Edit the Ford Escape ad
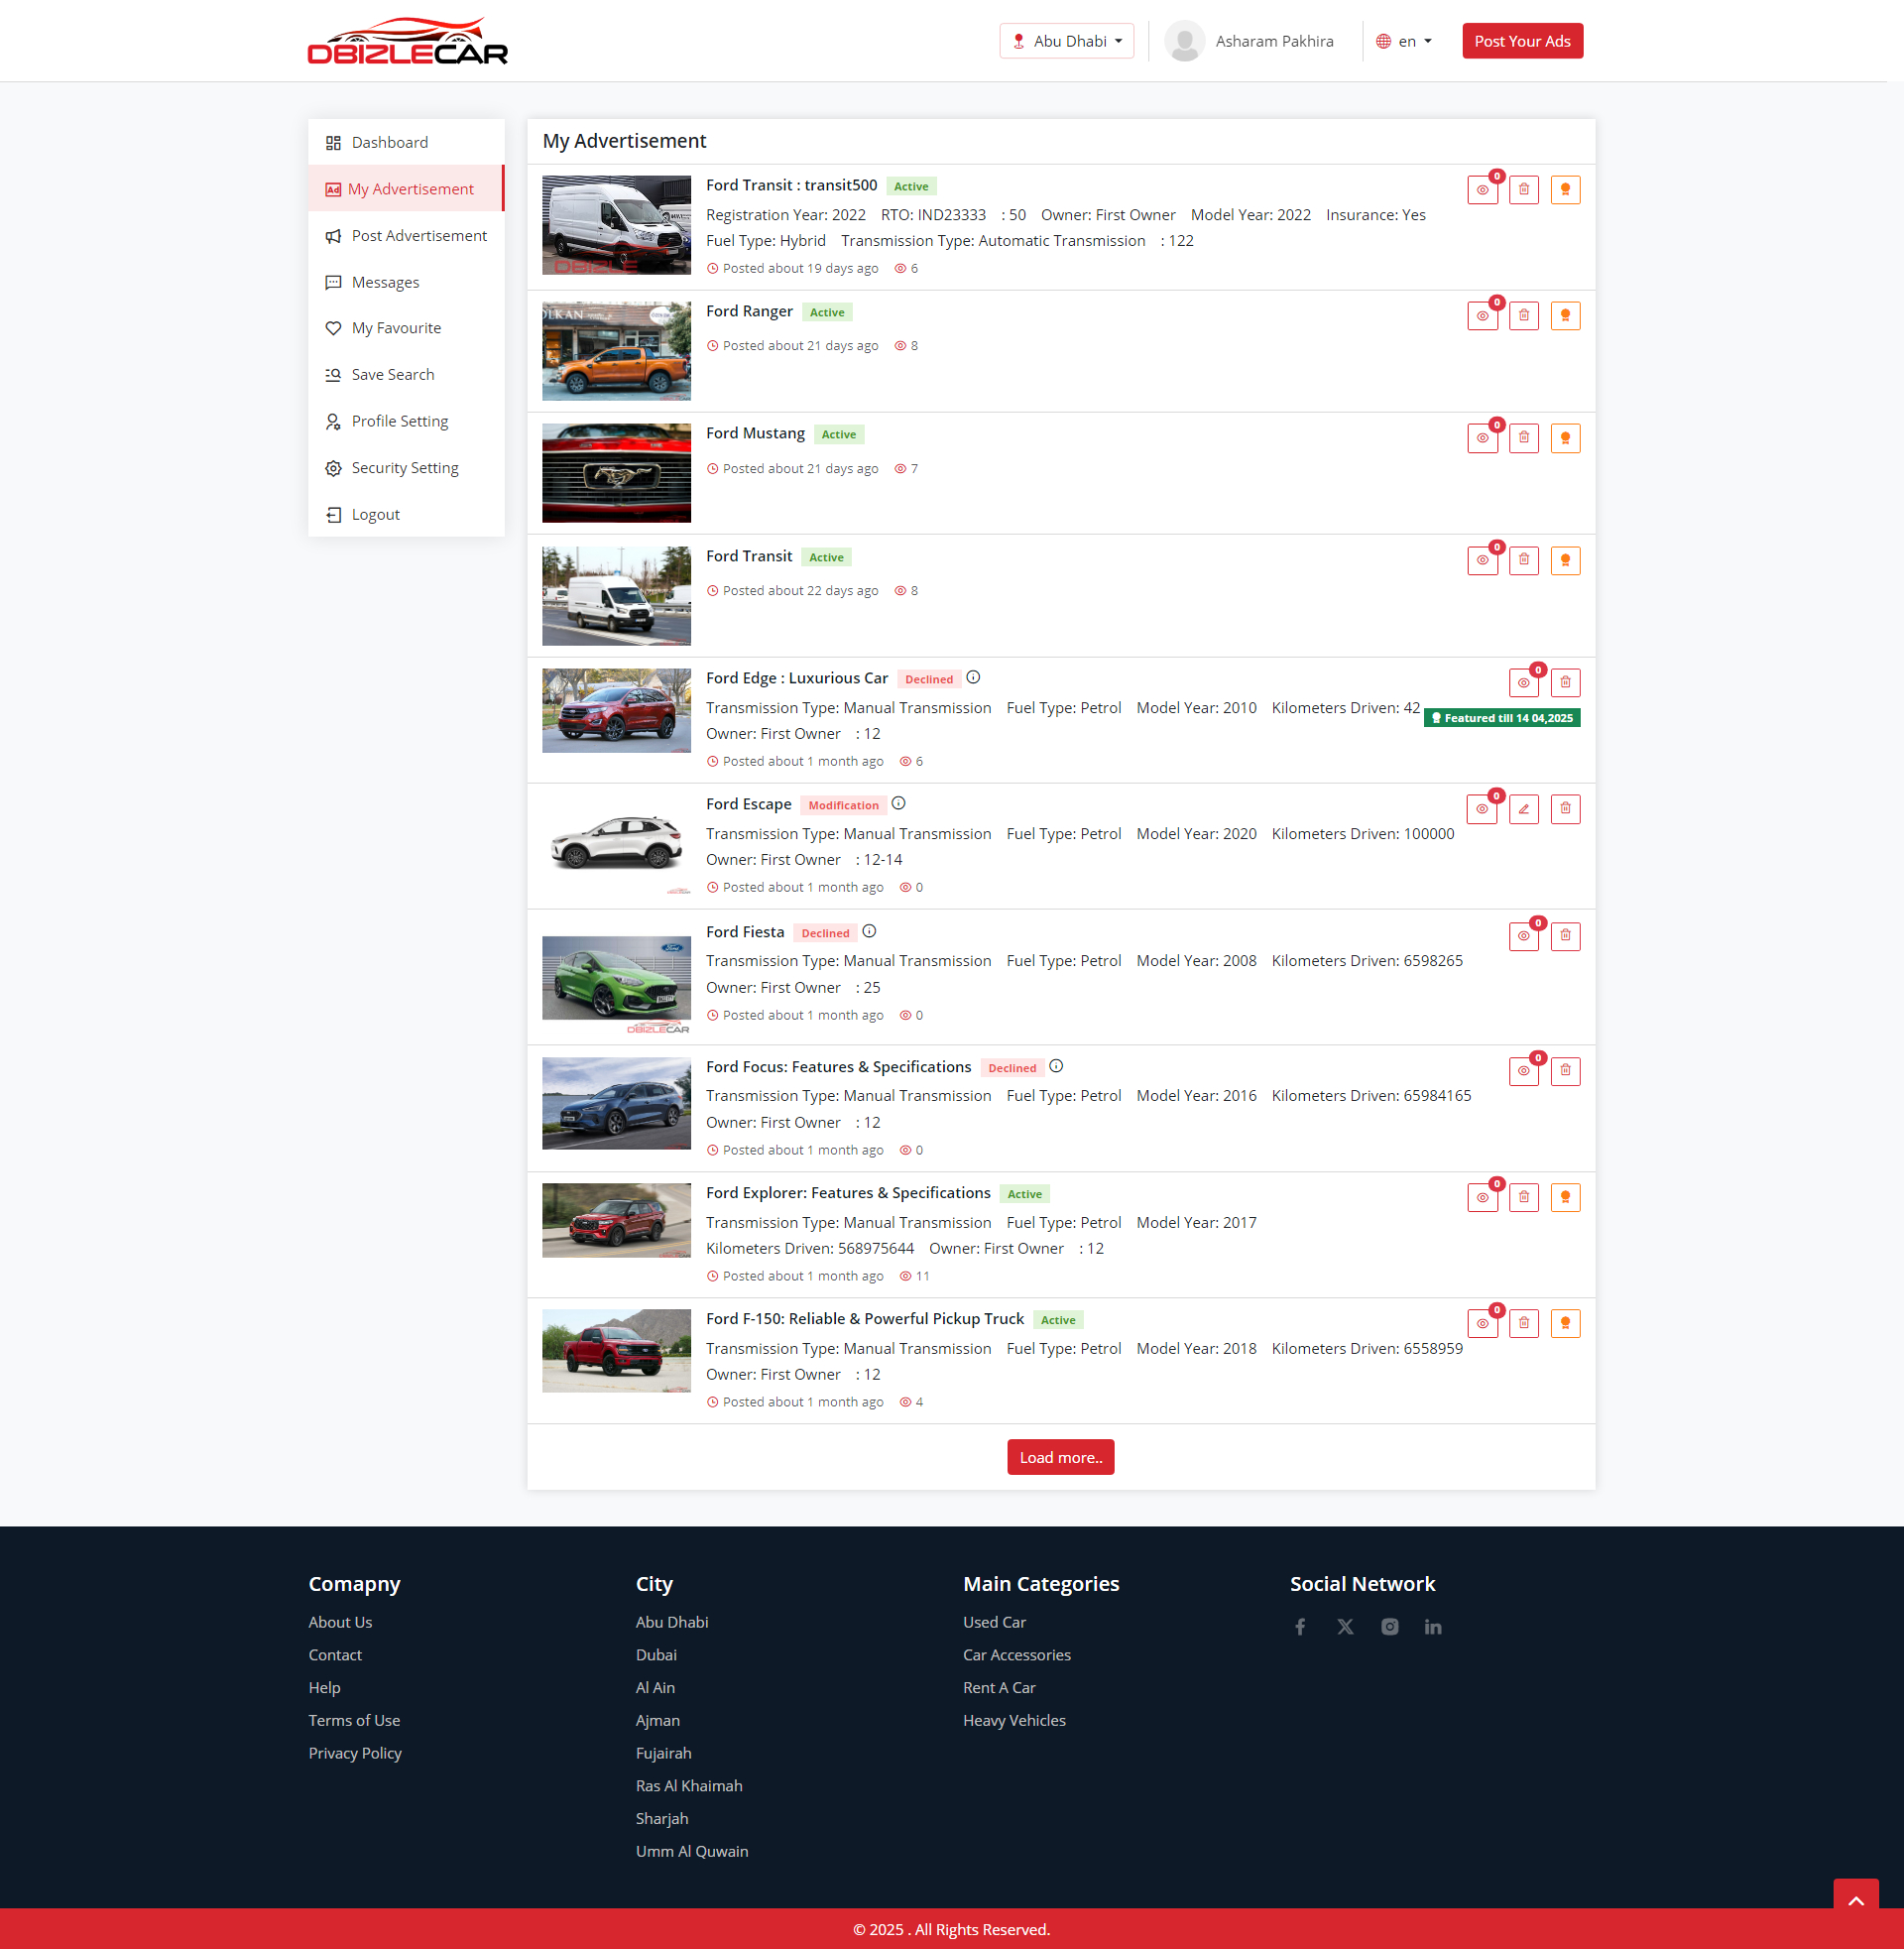The width and height of the screenshot is (1904, 1949). click(1523, 809)
